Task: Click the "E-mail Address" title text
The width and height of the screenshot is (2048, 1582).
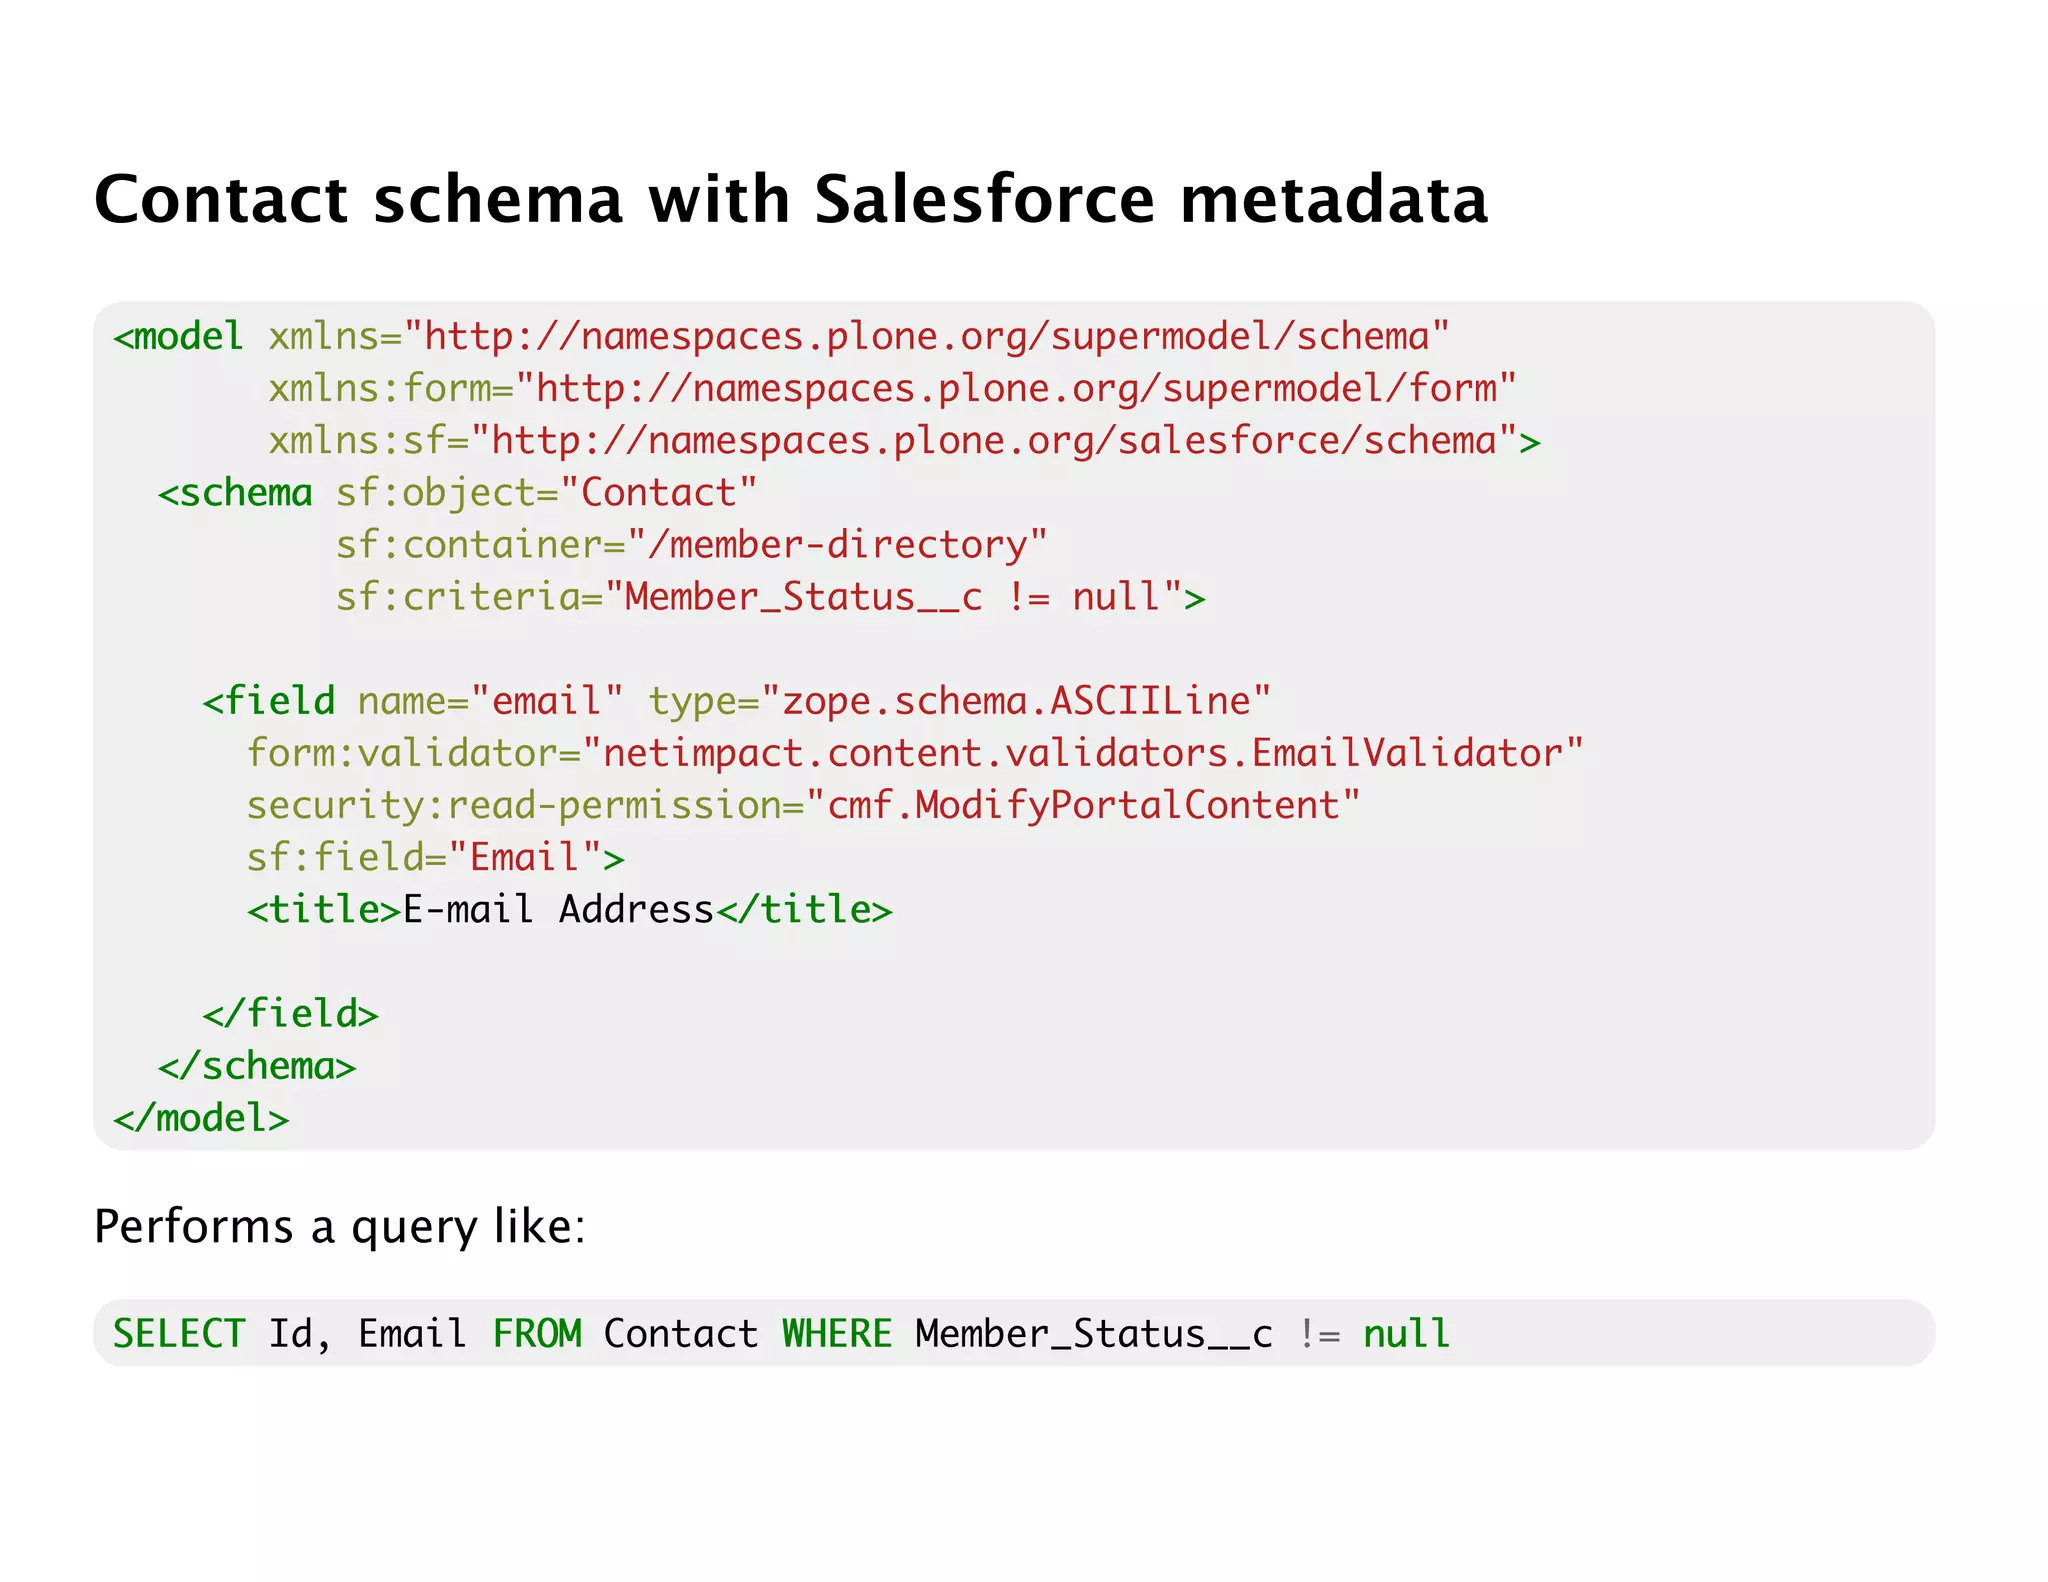Action: click(558, 909)
